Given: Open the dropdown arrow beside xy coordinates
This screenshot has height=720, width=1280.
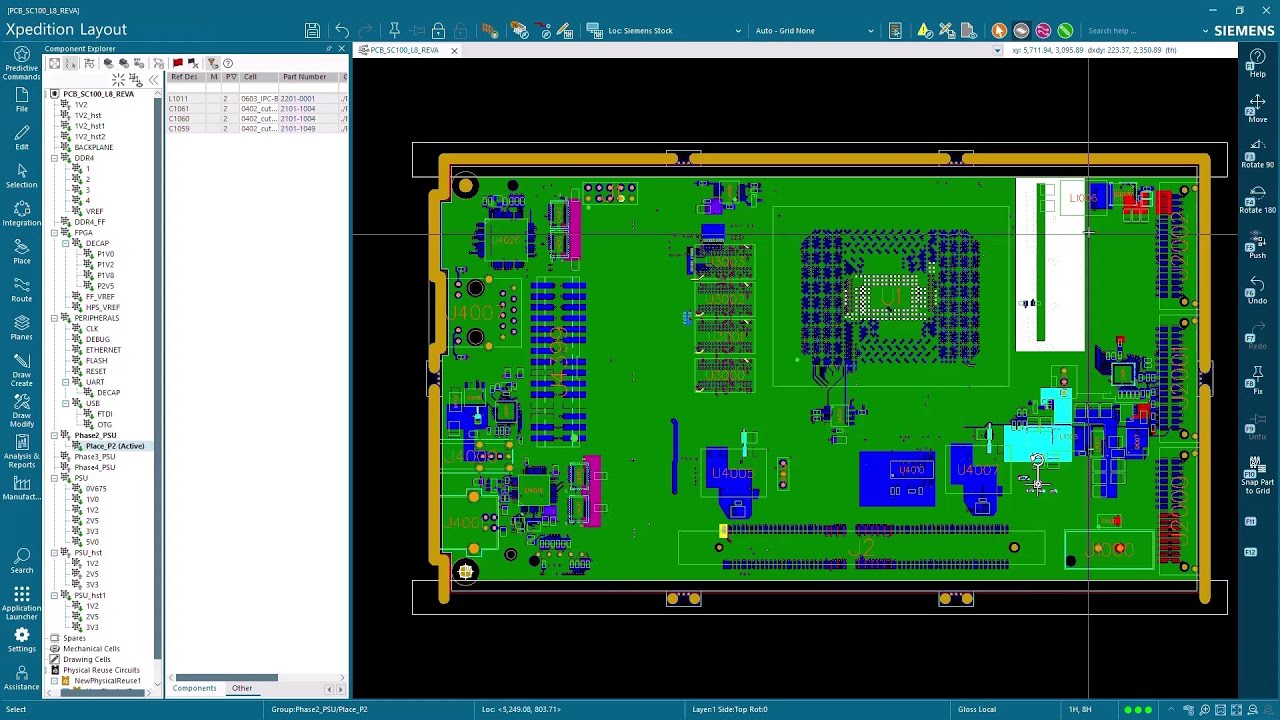Looking at the screenshot, I should [997, 50].
